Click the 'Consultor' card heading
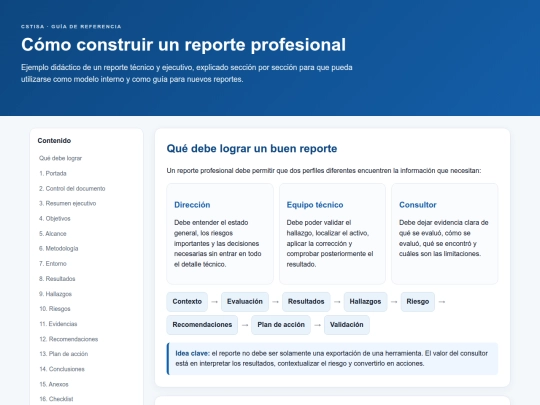 (418, 205)
